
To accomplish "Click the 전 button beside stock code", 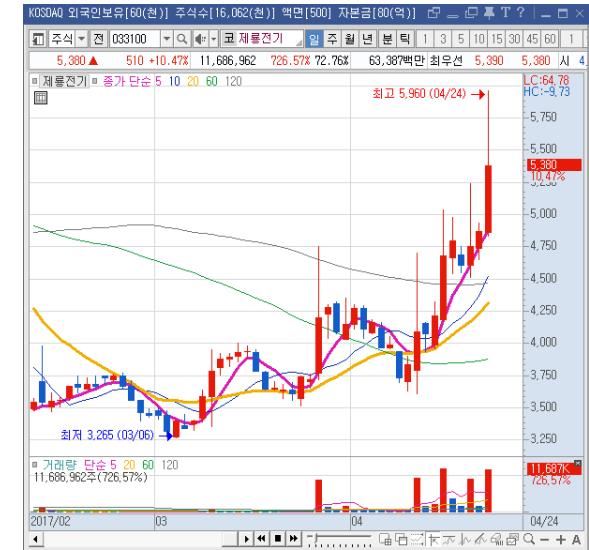I will coord(98,39).
